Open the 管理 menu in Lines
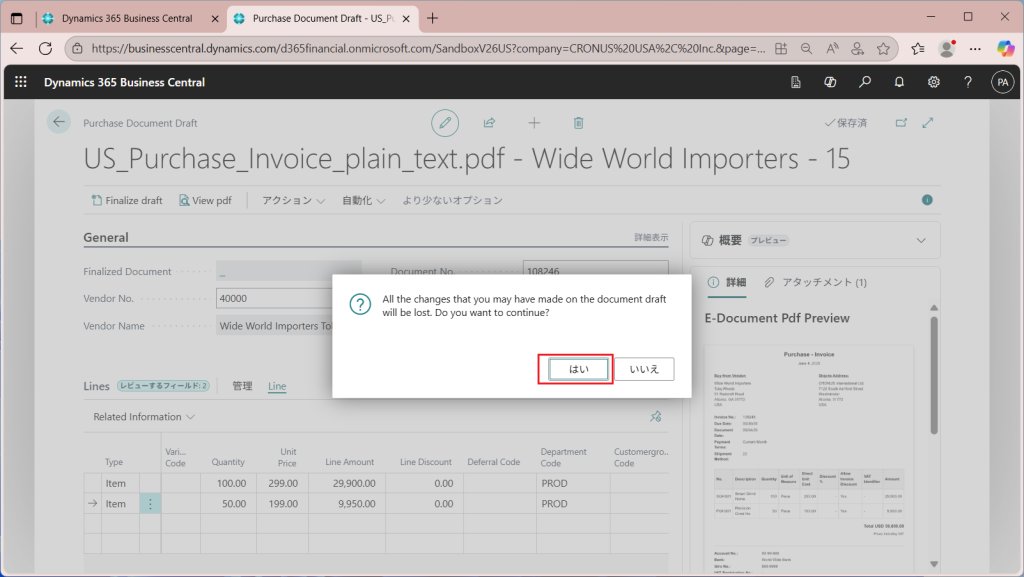1024x577 pixels. coord(242,386)
